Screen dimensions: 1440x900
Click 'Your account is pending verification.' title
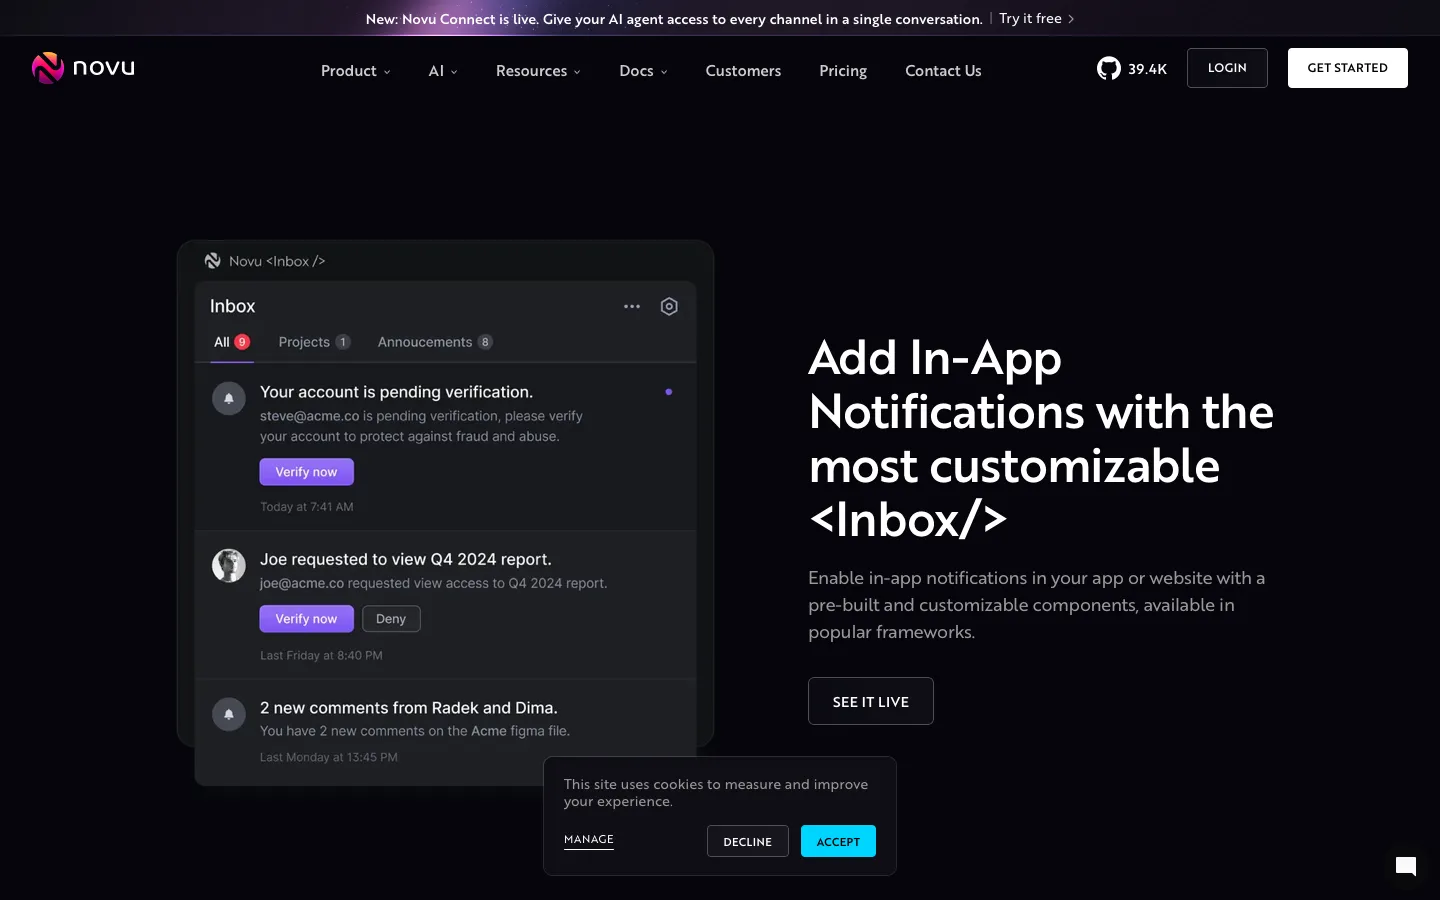(396, 392)
